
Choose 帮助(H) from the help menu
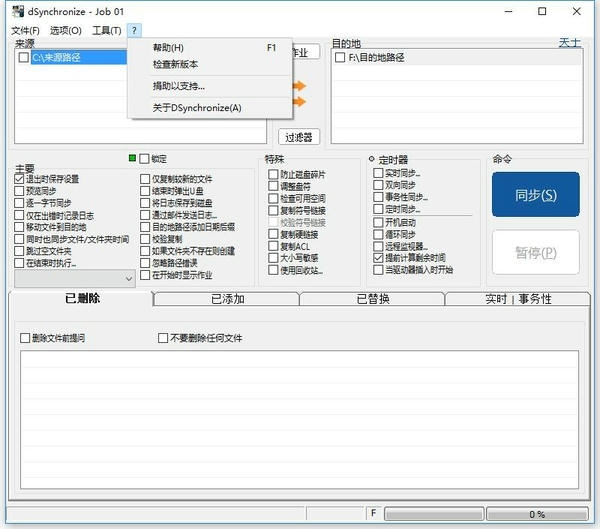(210, 48)
